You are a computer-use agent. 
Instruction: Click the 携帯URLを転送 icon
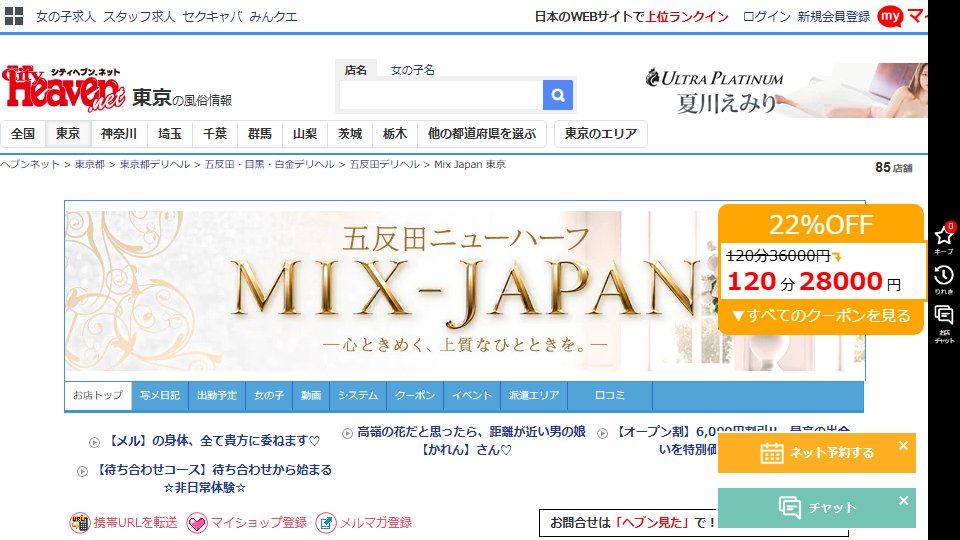pos(80,523)
